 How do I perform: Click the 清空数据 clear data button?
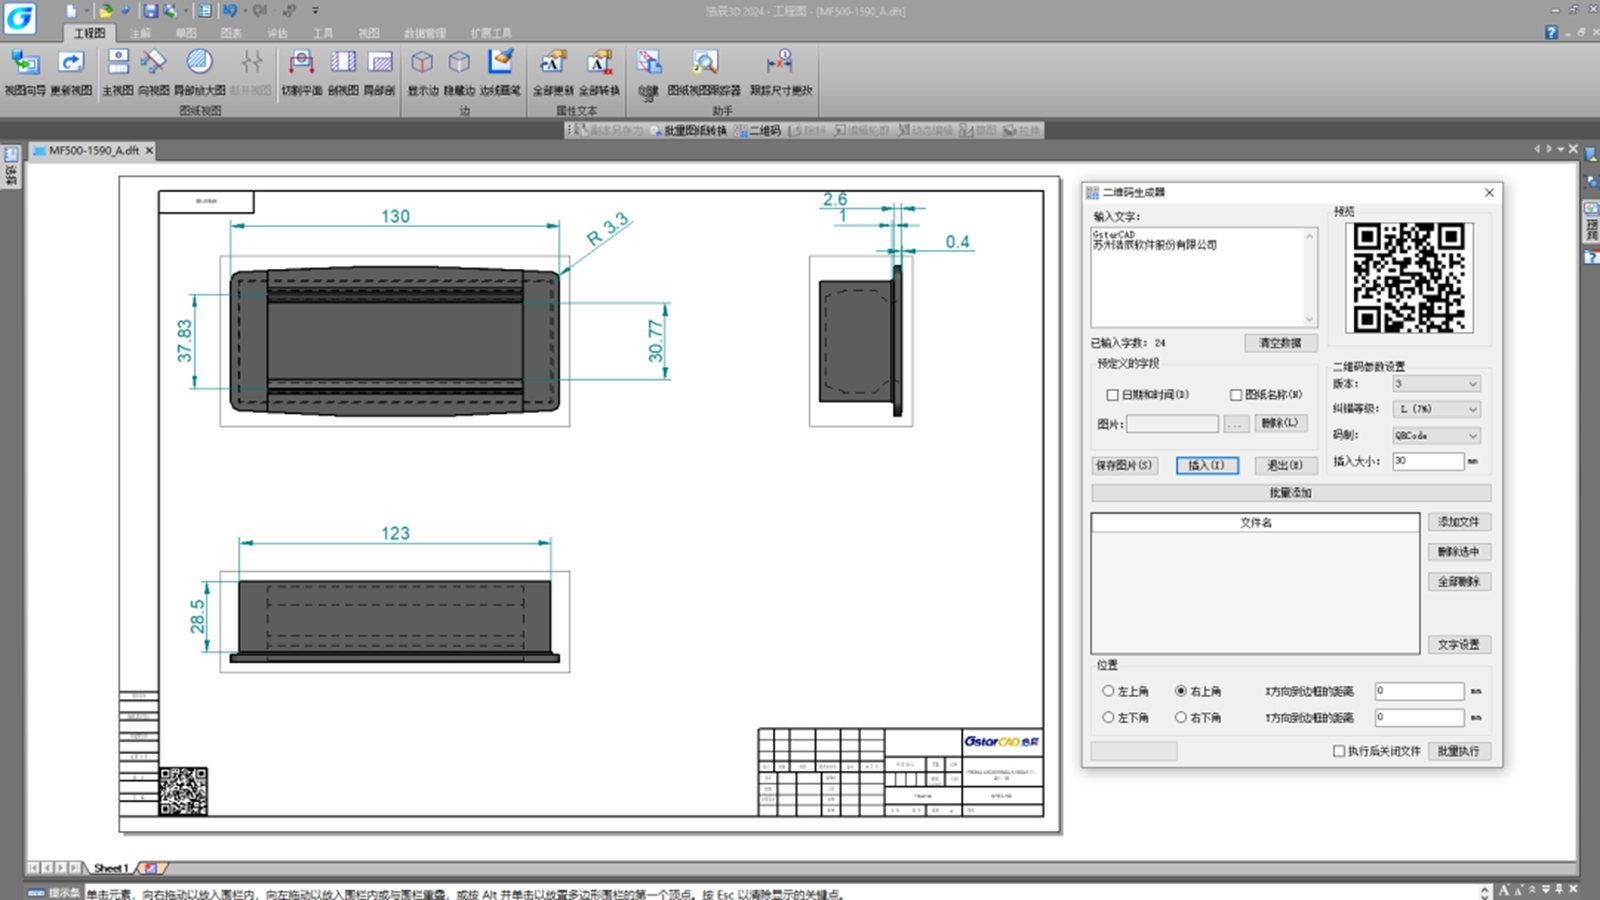coord(1280,343)
